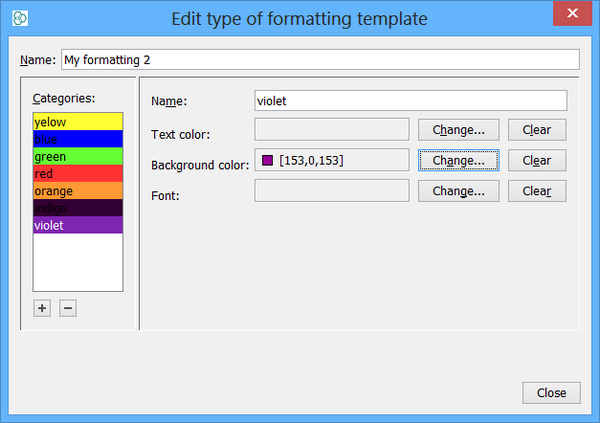Remove selected category with minus button

point(68,308)
